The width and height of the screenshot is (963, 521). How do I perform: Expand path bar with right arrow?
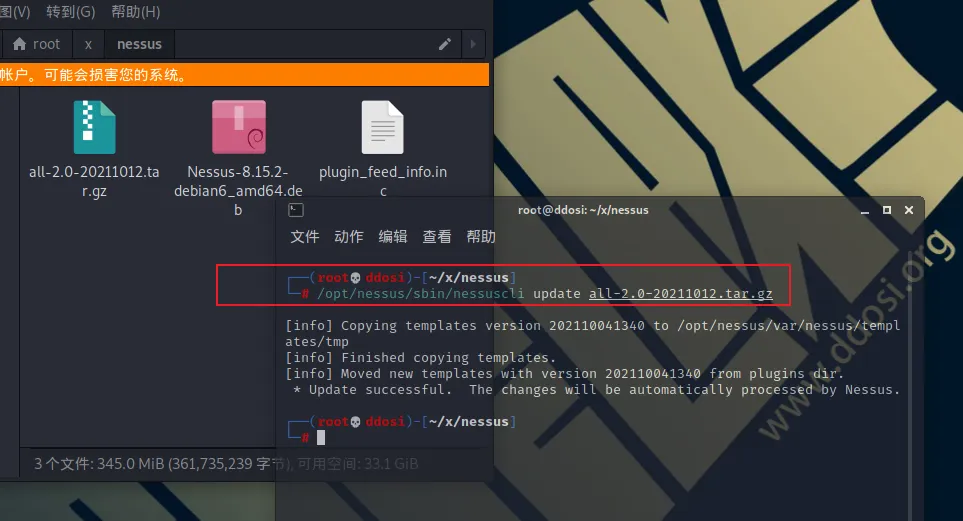point(472,44)
